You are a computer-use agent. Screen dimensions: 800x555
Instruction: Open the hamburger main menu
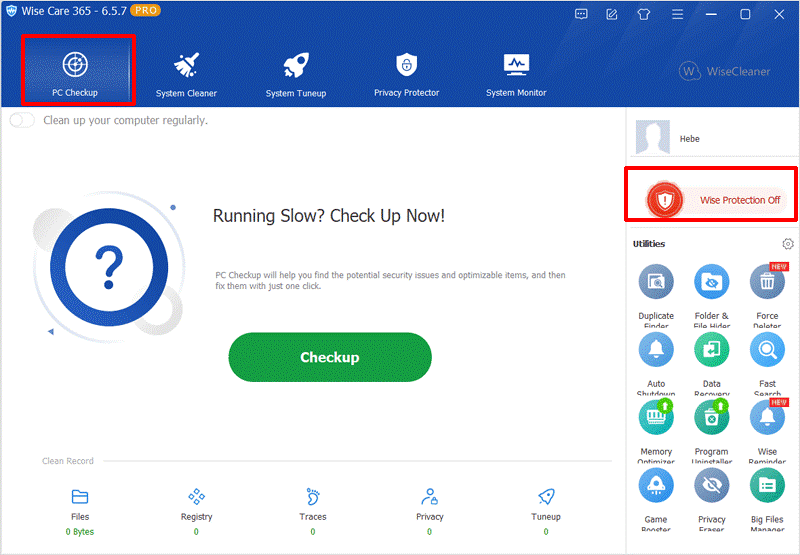pyautogui.click(x=678, y=14)
